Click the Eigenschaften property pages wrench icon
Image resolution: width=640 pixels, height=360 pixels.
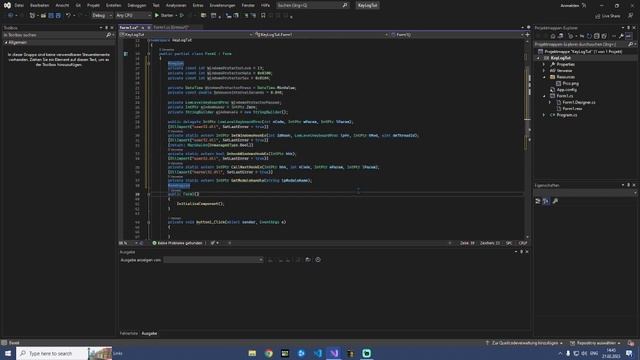click(555, 201)
